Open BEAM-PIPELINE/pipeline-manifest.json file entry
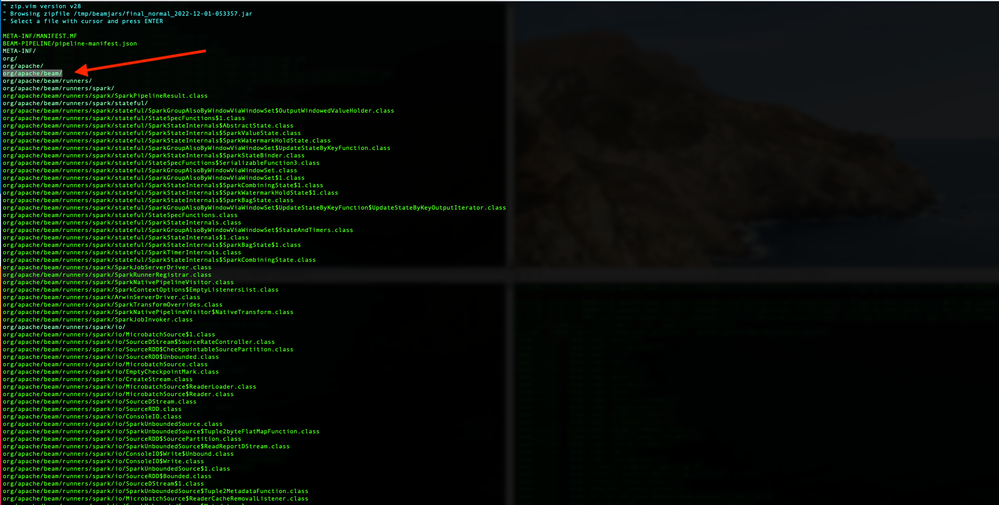 click(70, 43)
